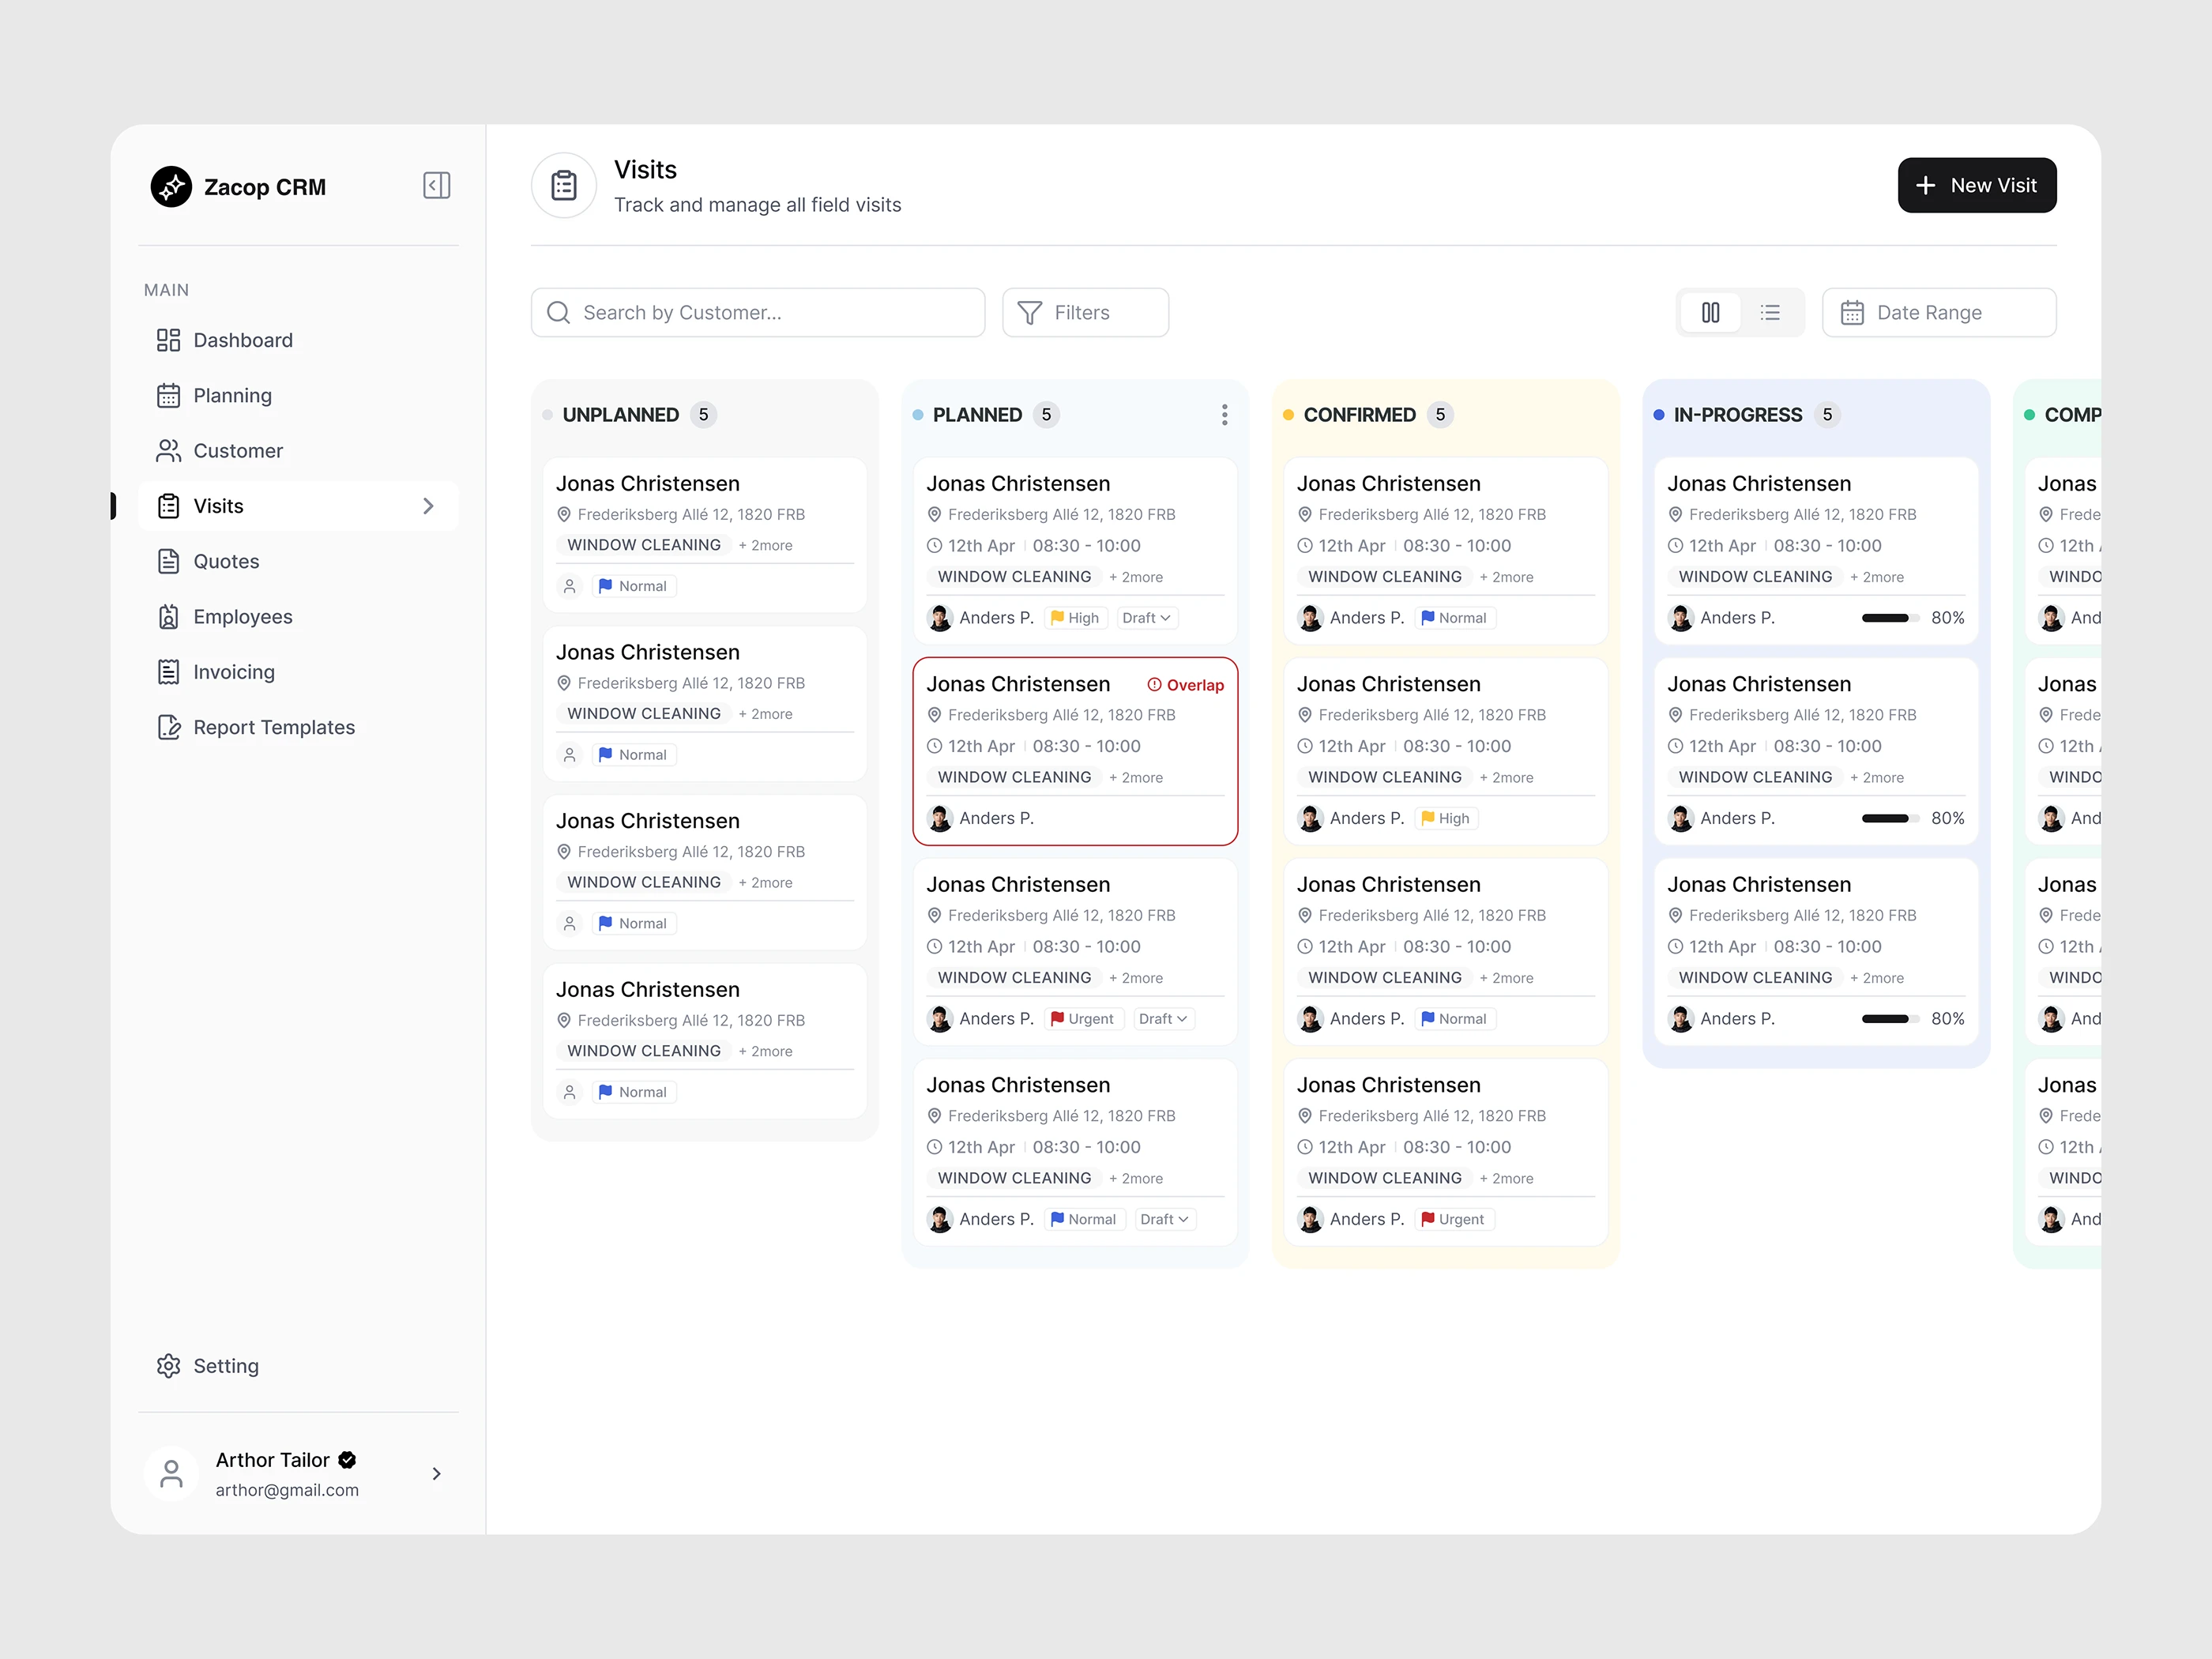Open Invoicing in sidebar

[x=298, y=672]
